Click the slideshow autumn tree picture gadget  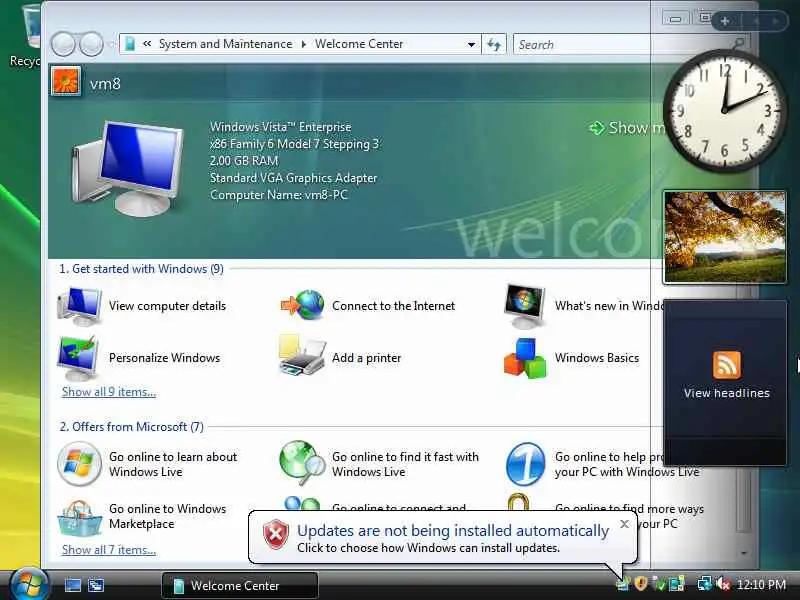click(724, 237)
